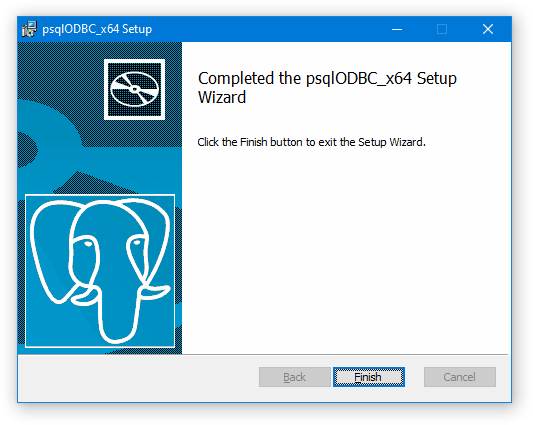This screenshot has width=533, height=425.
Task: Click the Finish instruction text
Action: click(x=311, y=142)
